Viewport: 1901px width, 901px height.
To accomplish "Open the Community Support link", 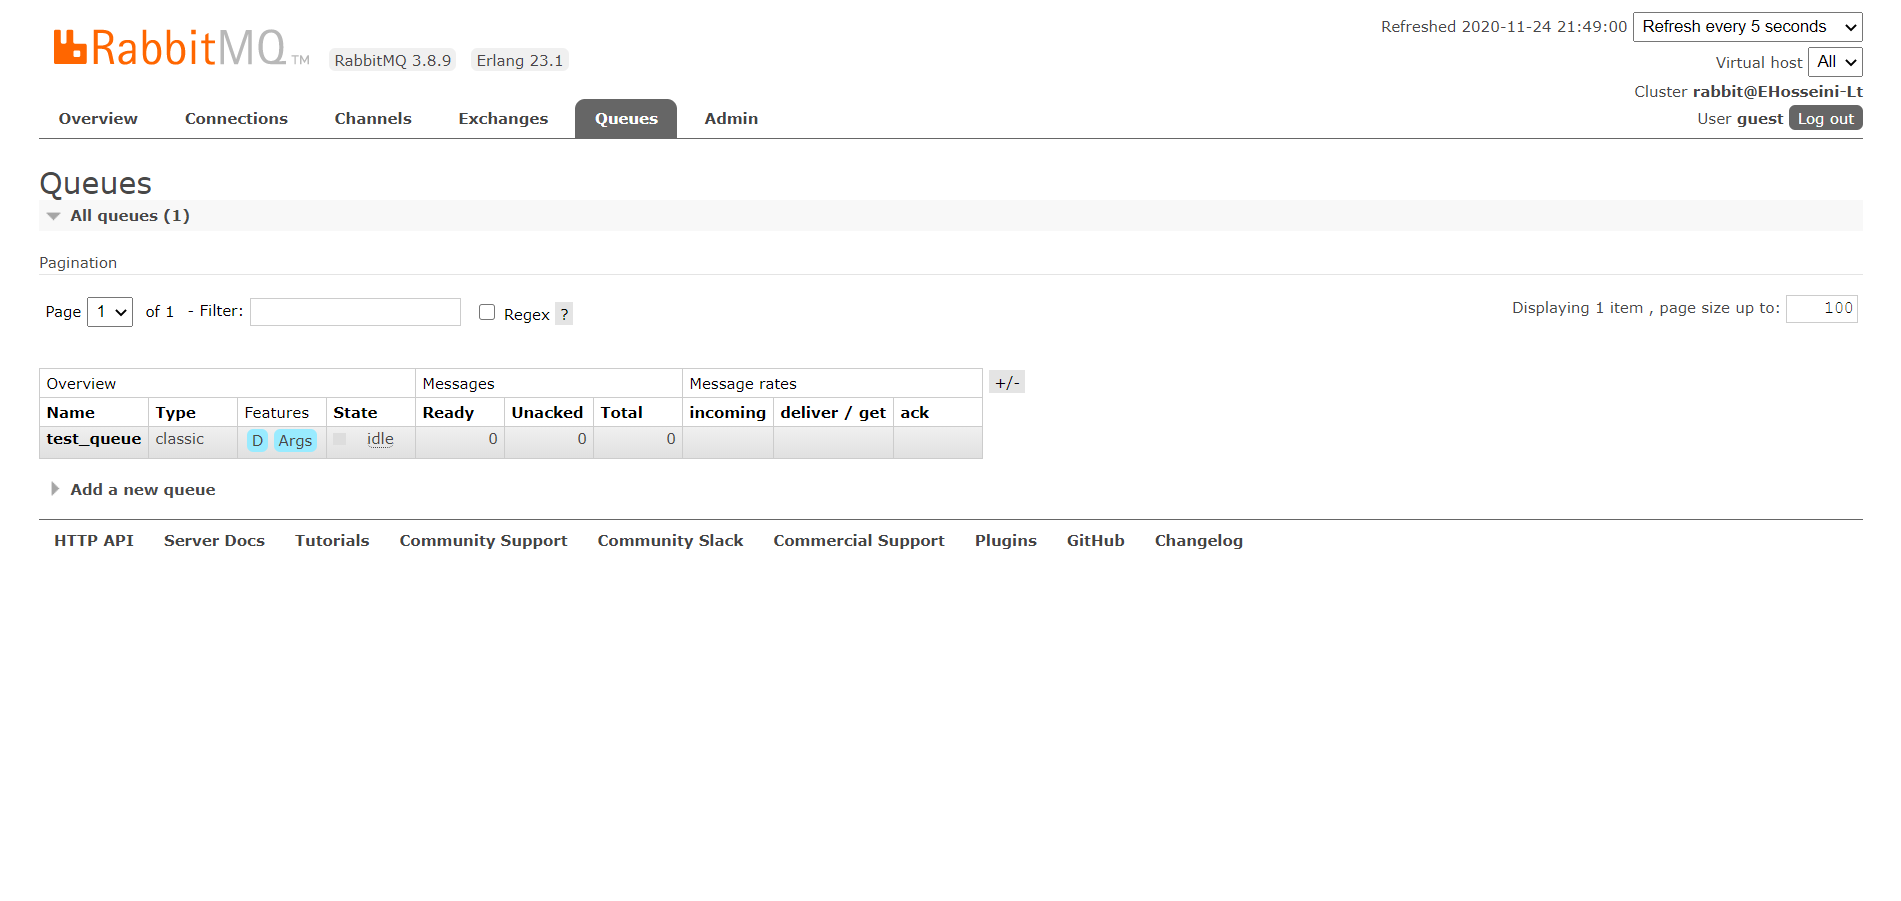I will [483, 541].
